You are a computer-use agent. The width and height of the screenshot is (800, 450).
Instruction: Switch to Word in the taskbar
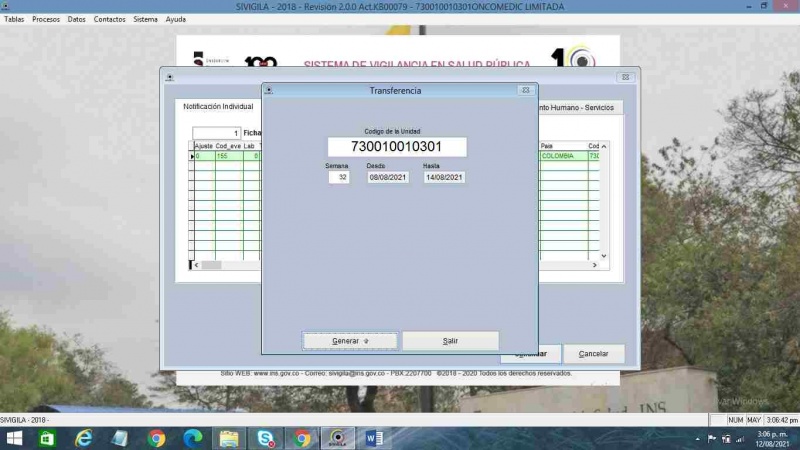pos(375,438)
